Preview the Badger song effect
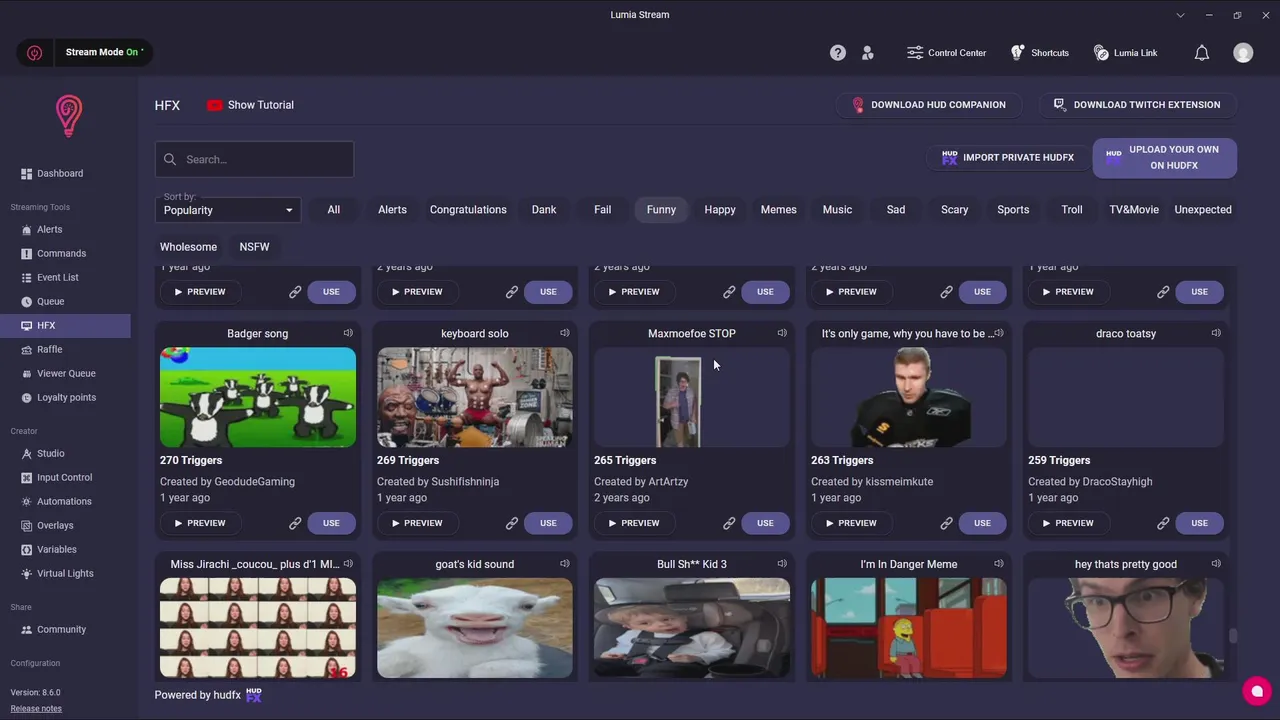The image size is (1280, 720). (200, 523)
